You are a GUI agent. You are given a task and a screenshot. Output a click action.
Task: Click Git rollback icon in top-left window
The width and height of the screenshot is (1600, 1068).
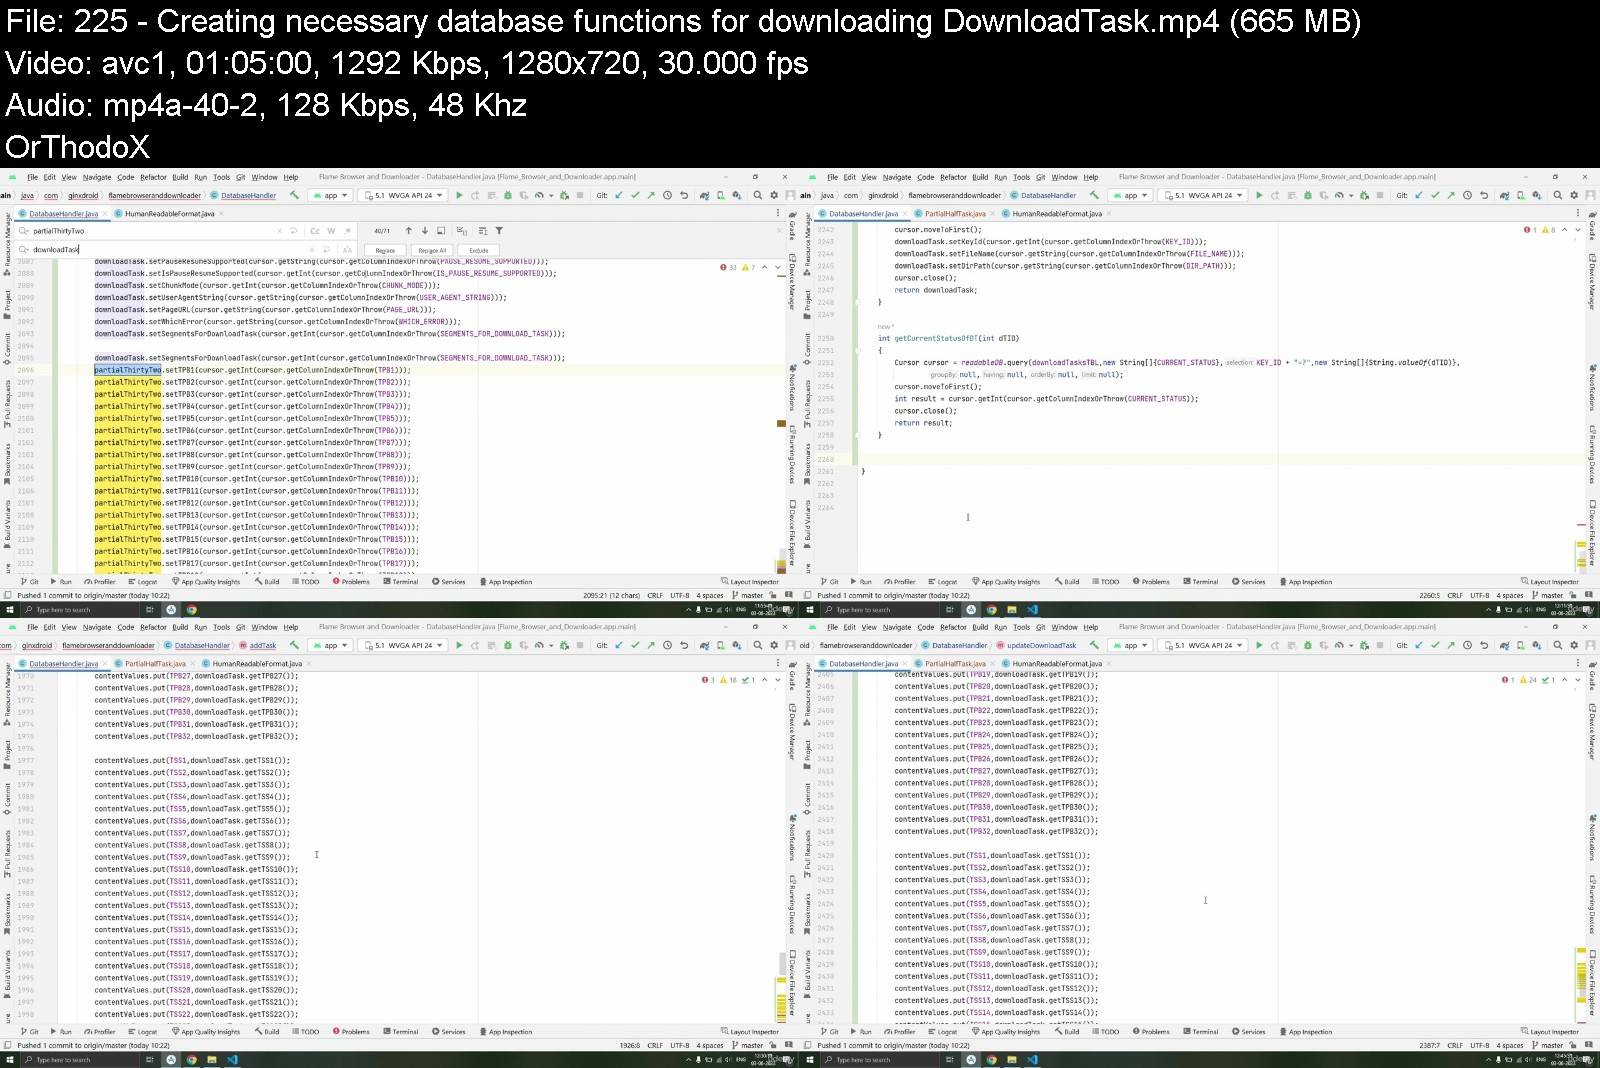pyautogui.click(x=684, y=195)
